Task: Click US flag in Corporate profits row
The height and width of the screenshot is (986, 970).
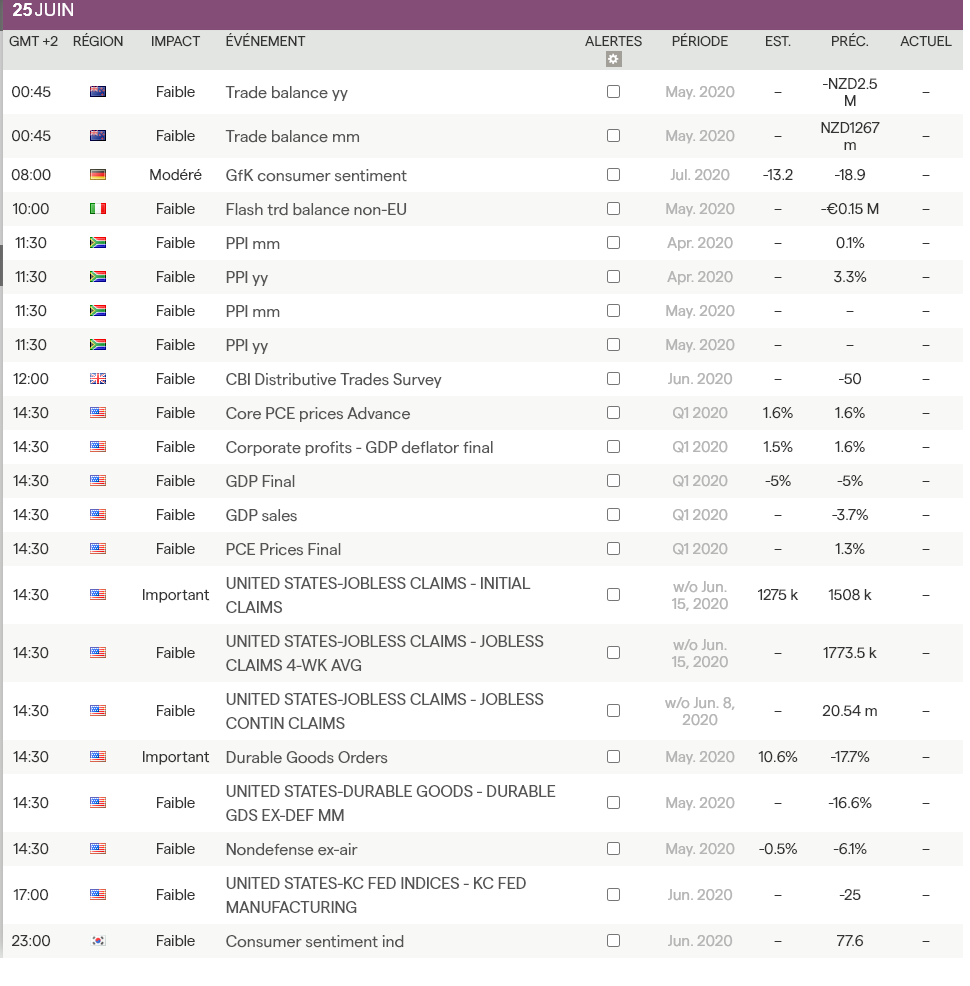Action: pos(98,446)
